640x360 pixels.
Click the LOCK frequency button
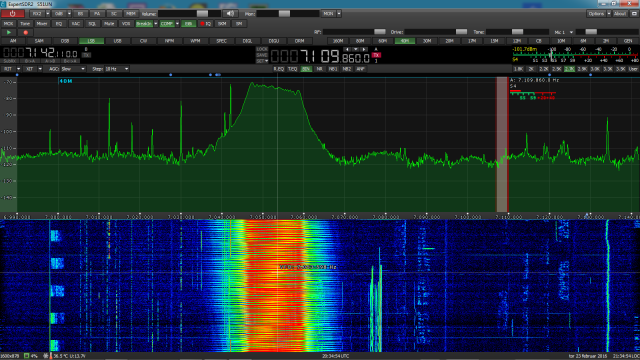(262, 49)
